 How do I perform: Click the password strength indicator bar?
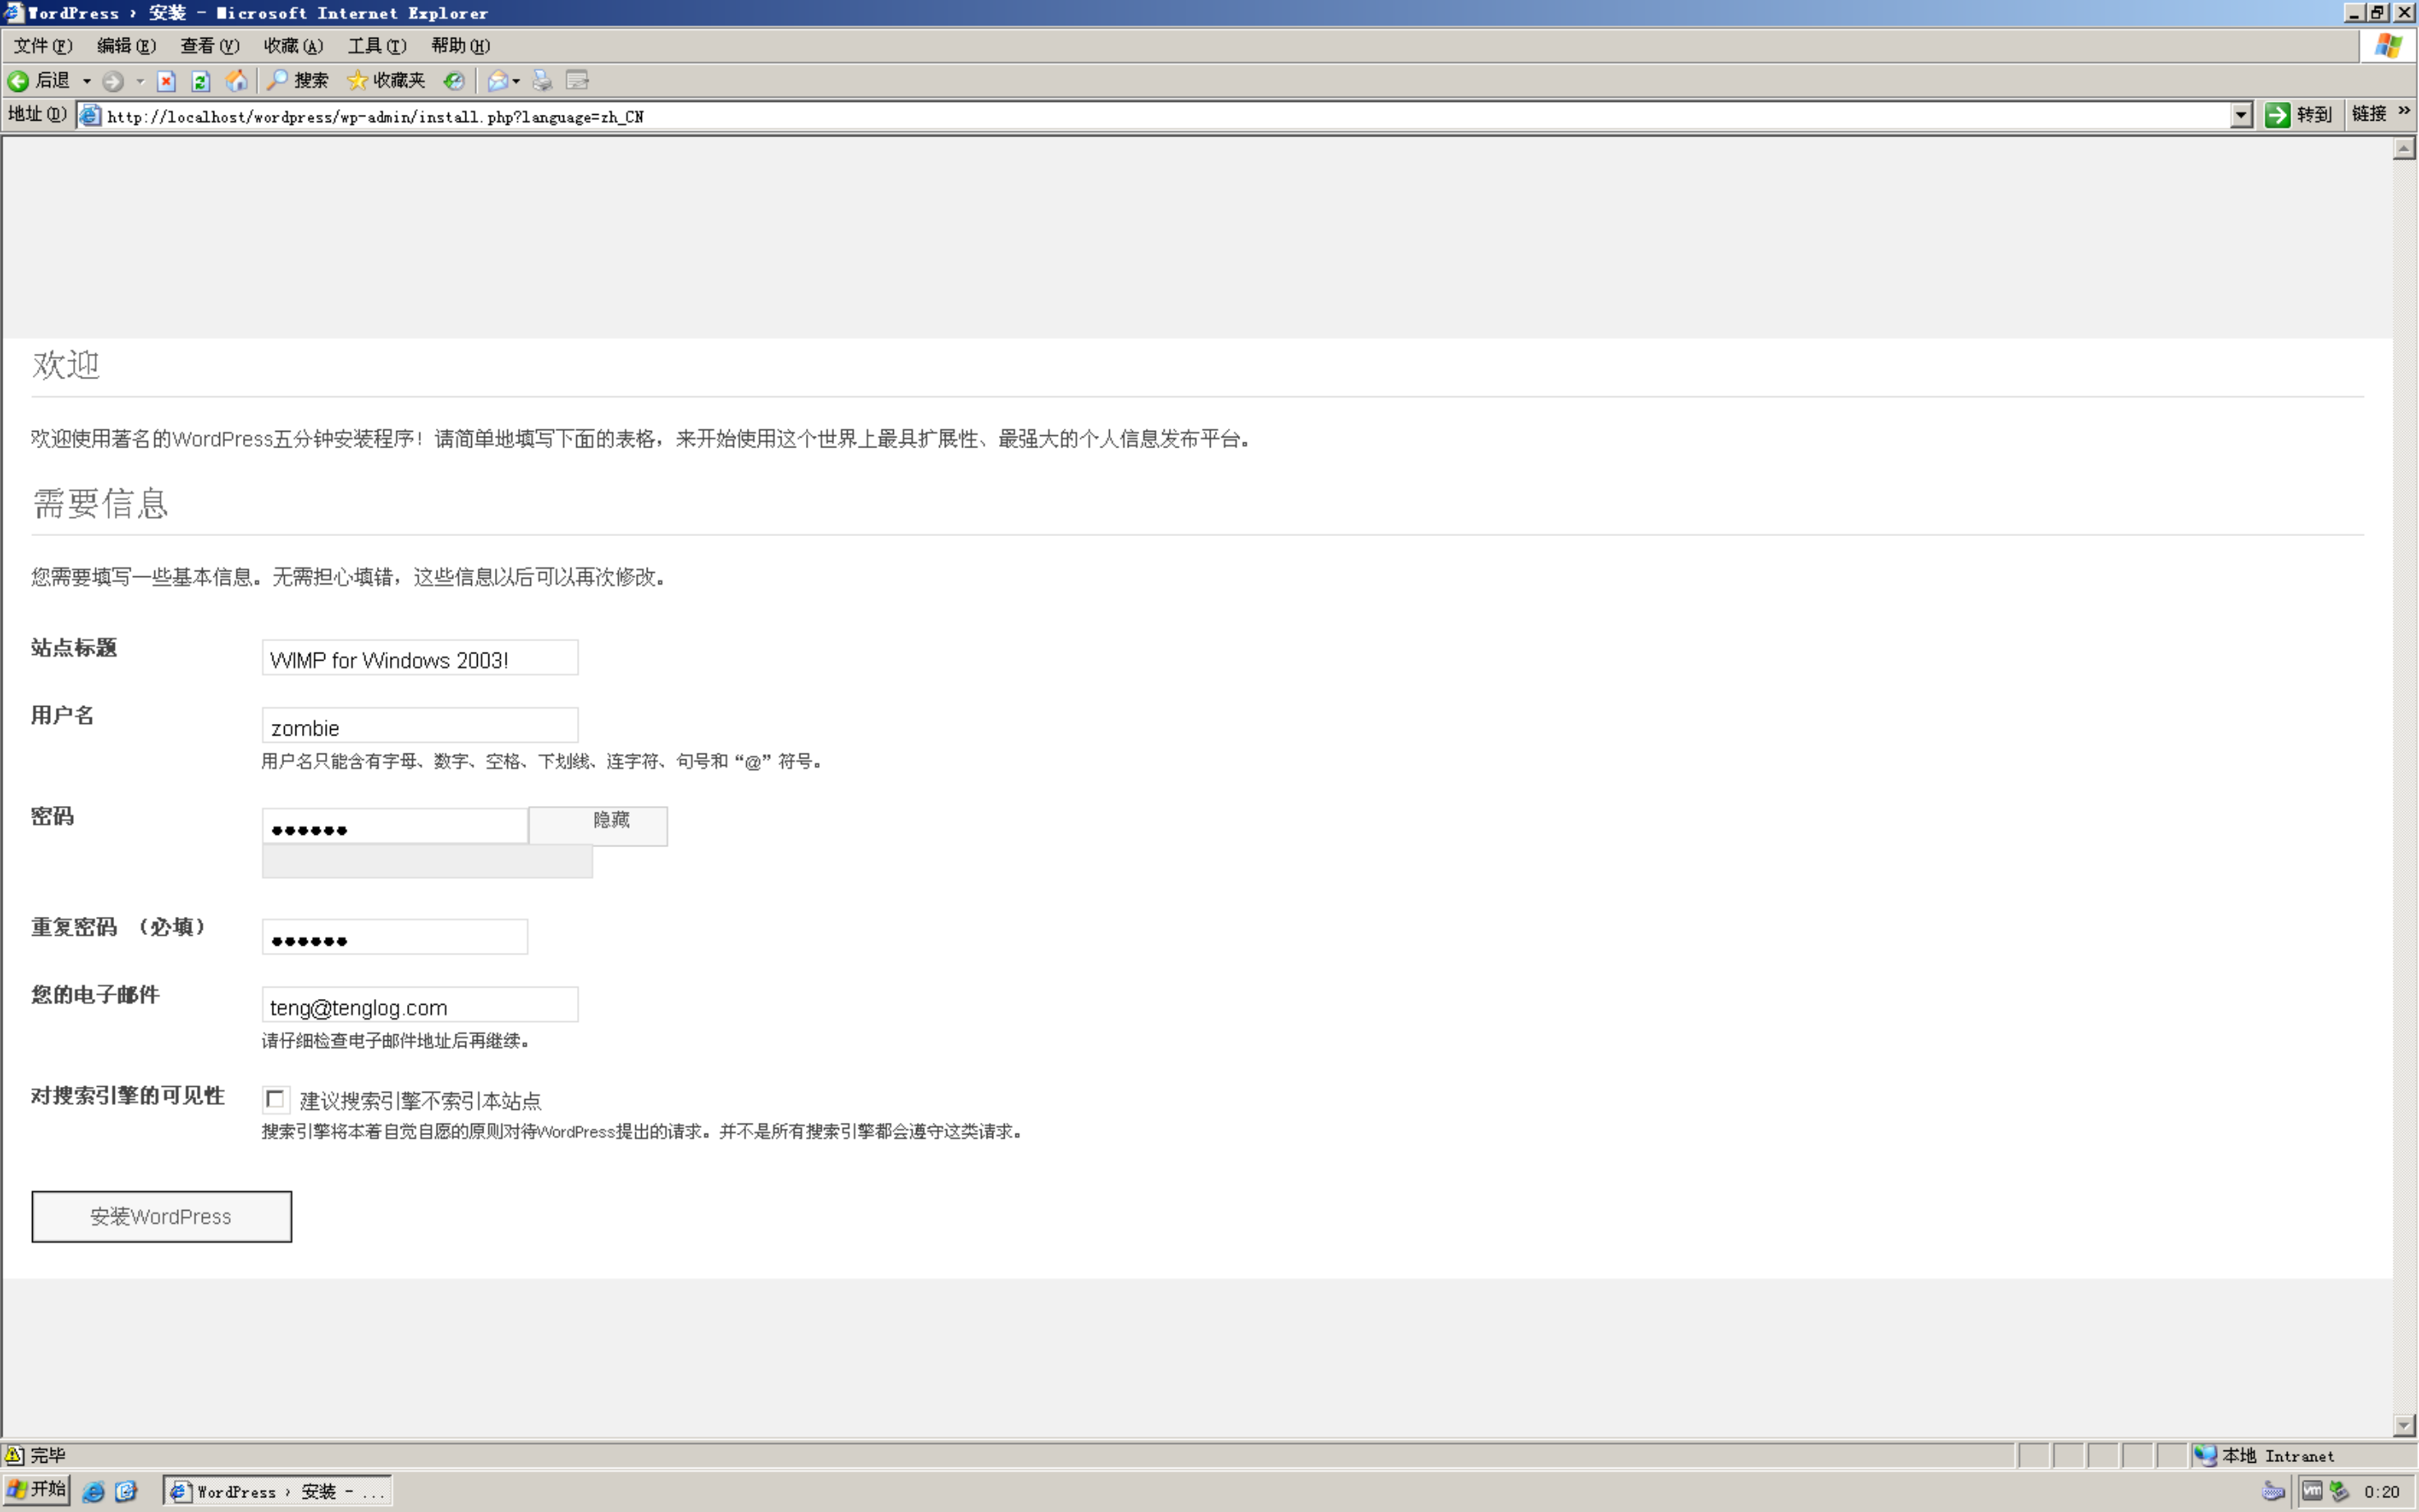[x=427, y=861]
